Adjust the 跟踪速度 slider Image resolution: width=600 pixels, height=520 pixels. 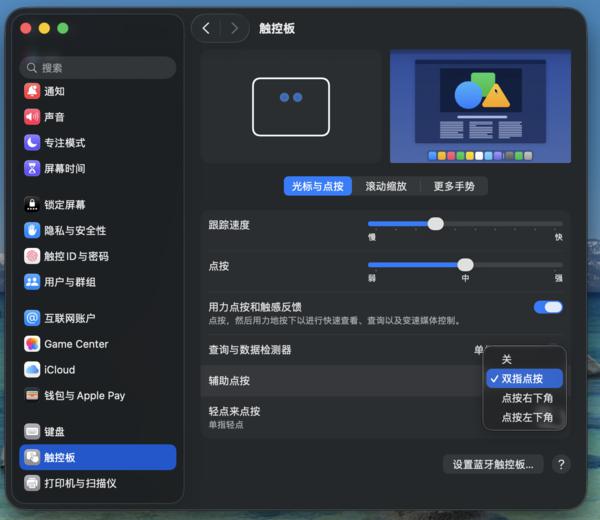(435, 224)
